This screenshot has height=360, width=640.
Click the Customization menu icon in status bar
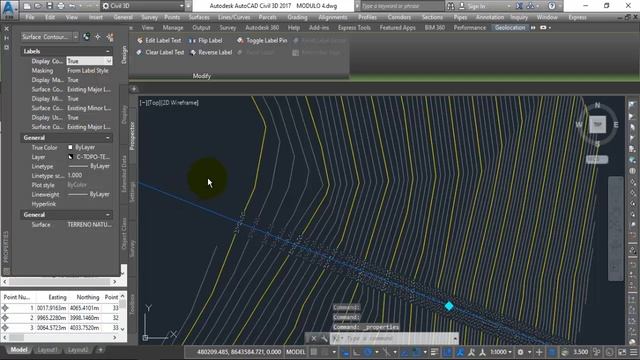tap(633, 352)
